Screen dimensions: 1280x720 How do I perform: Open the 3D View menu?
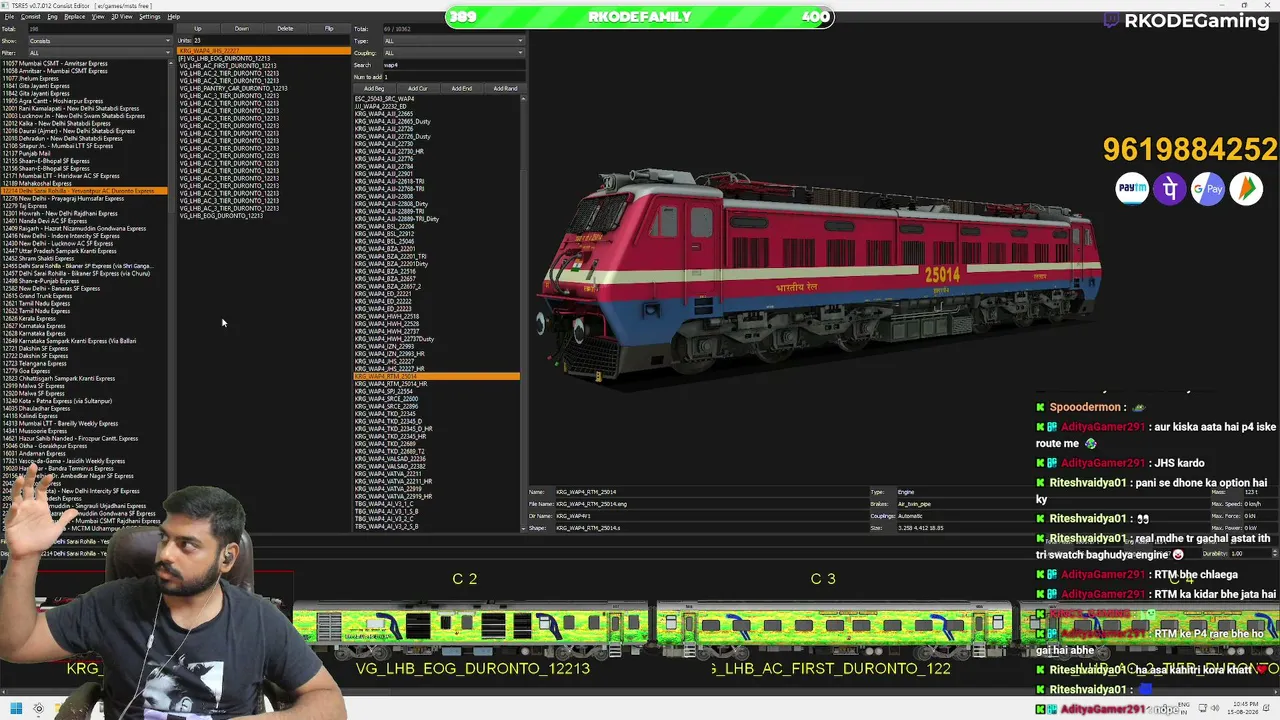pos(121,17)
